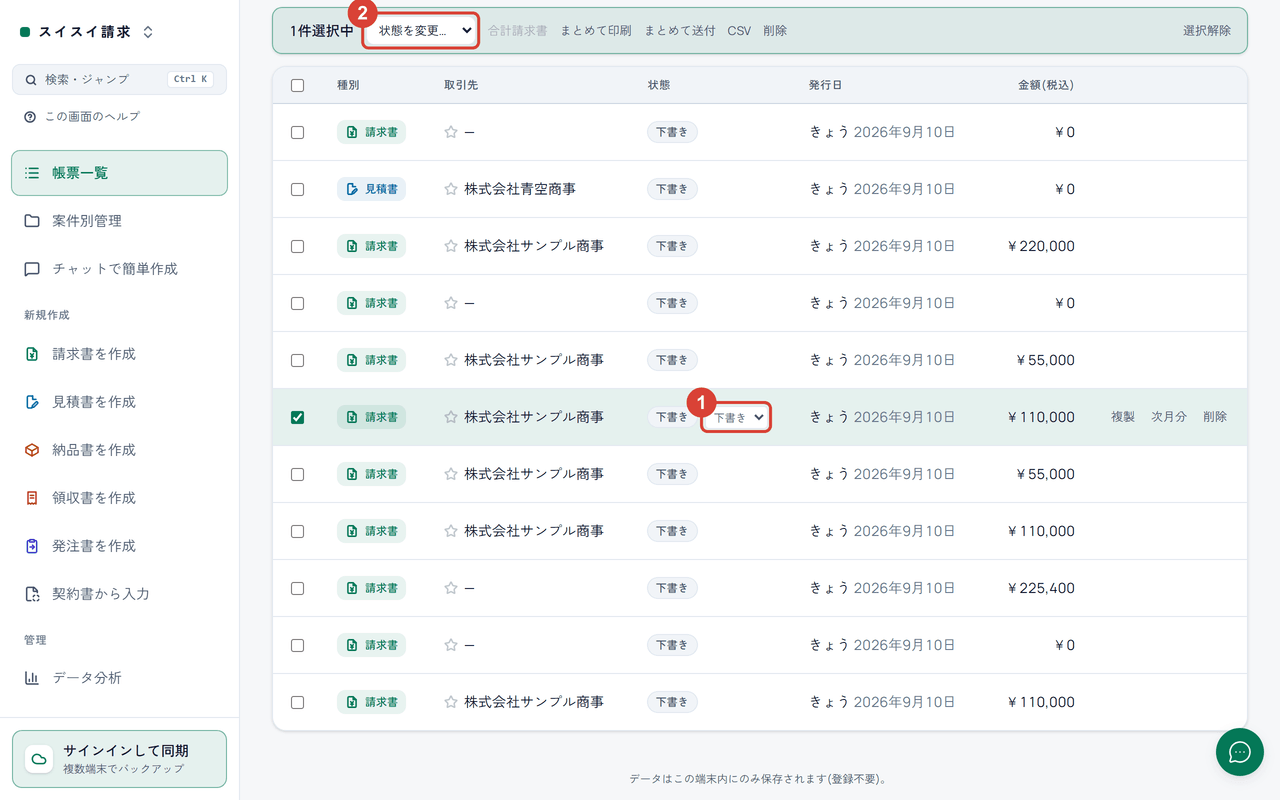Screen dimensions: 1280x800
Task: Check the box for the ¥225,400 invoice
Action: 297,588
